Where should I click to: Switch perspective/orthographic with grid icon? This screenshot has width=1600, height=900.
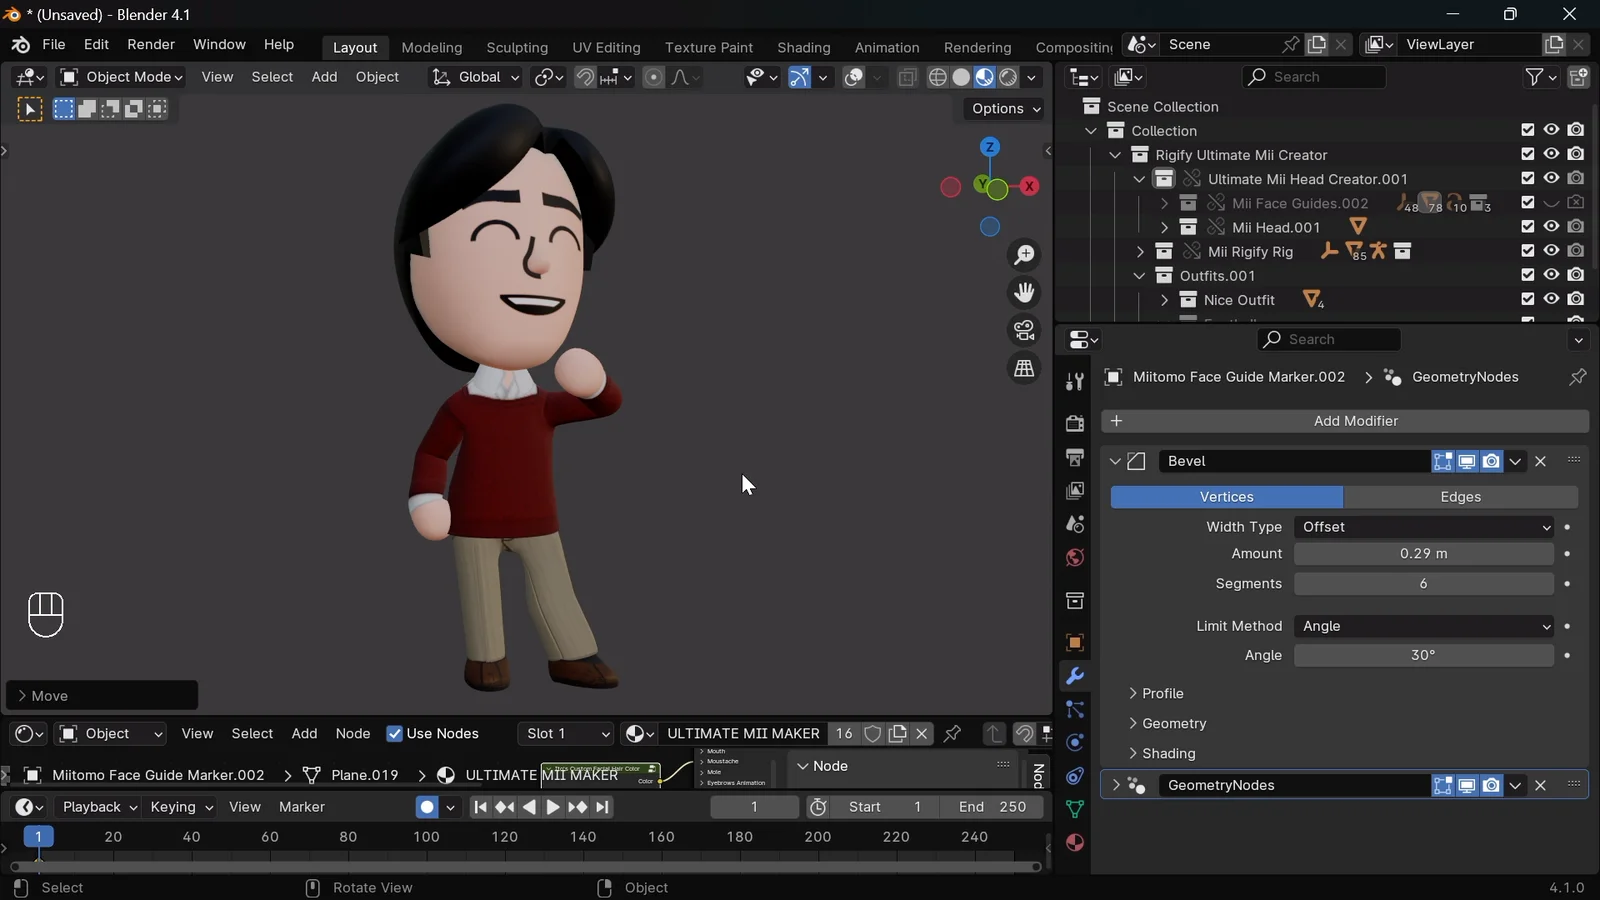pos(1024,368)
